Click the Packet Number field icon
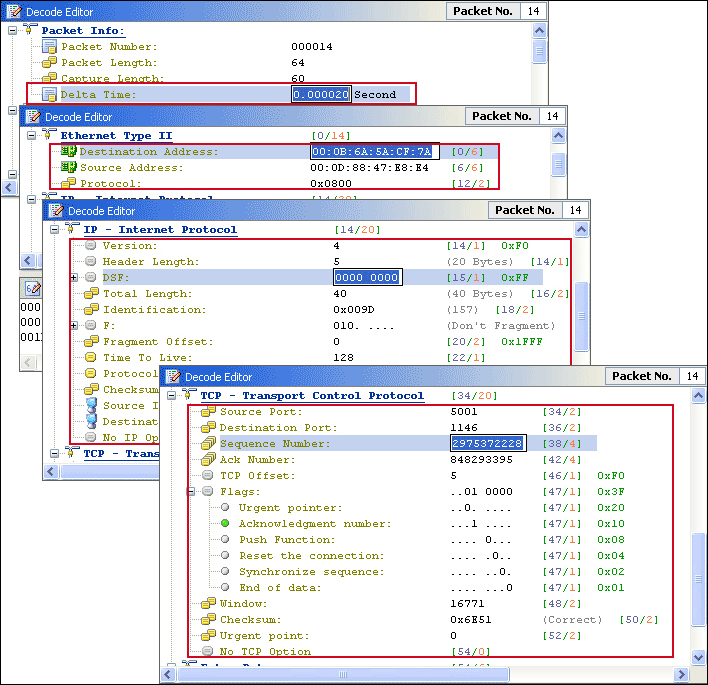Image resolution: width=708 pixels, height=685 pixels. 49,47
